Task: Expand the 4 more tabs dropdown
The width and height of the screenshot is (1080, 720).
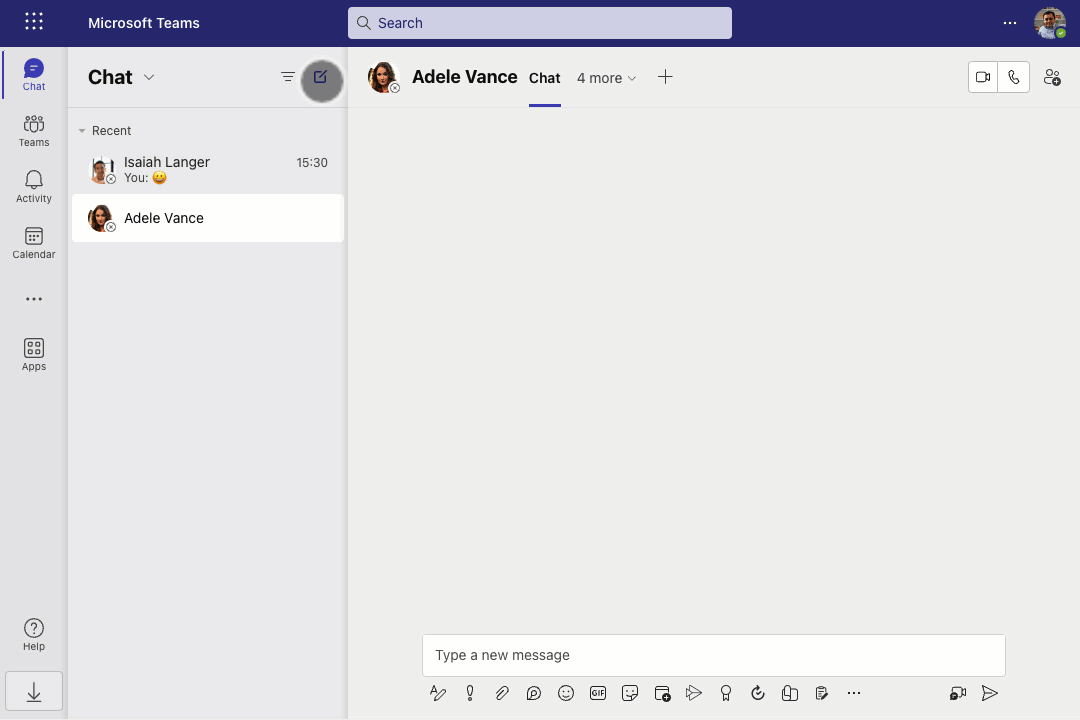Action: (x=606, y=78)
